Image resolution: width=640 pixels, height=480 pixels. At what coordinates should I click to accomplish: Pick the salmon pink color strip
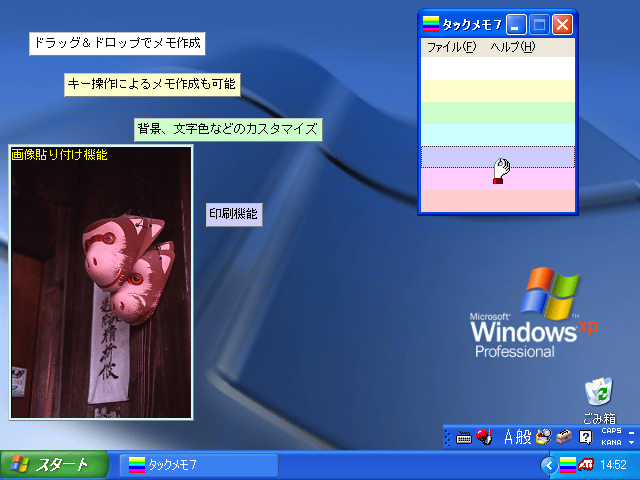coord(498,201)
